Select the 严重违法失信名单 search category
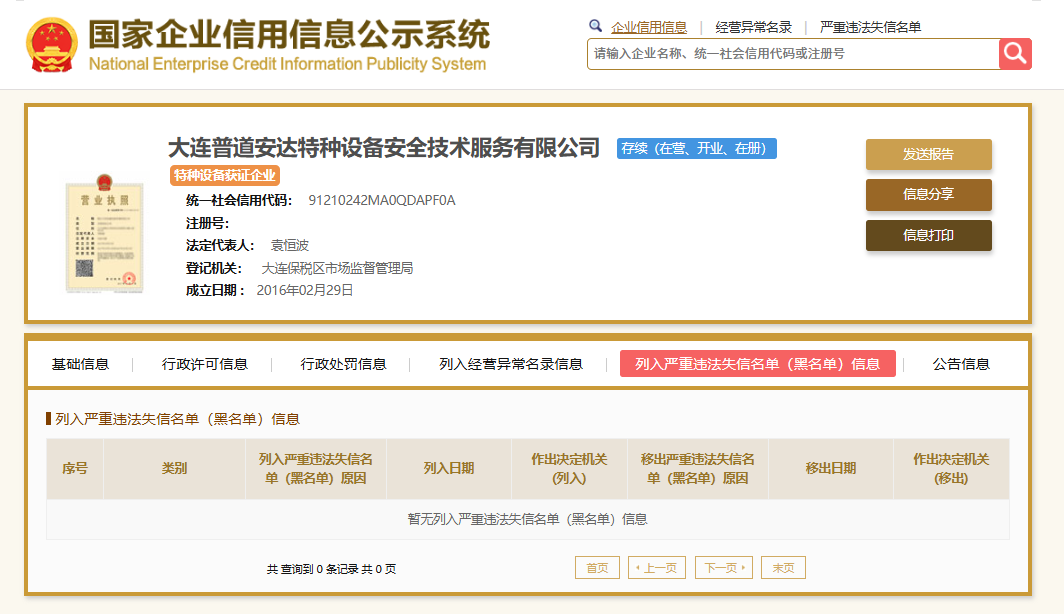The height and width of the screenshot is (614, 1064). pyautogui.click(x=870, y=27)
